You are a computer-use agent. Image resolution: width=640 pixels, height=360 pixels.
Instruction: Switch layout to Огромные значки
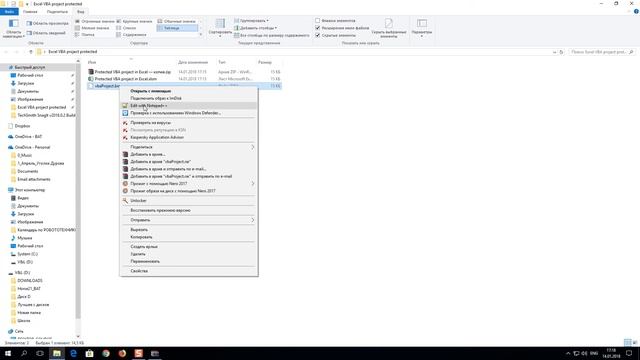click(94, 21)
